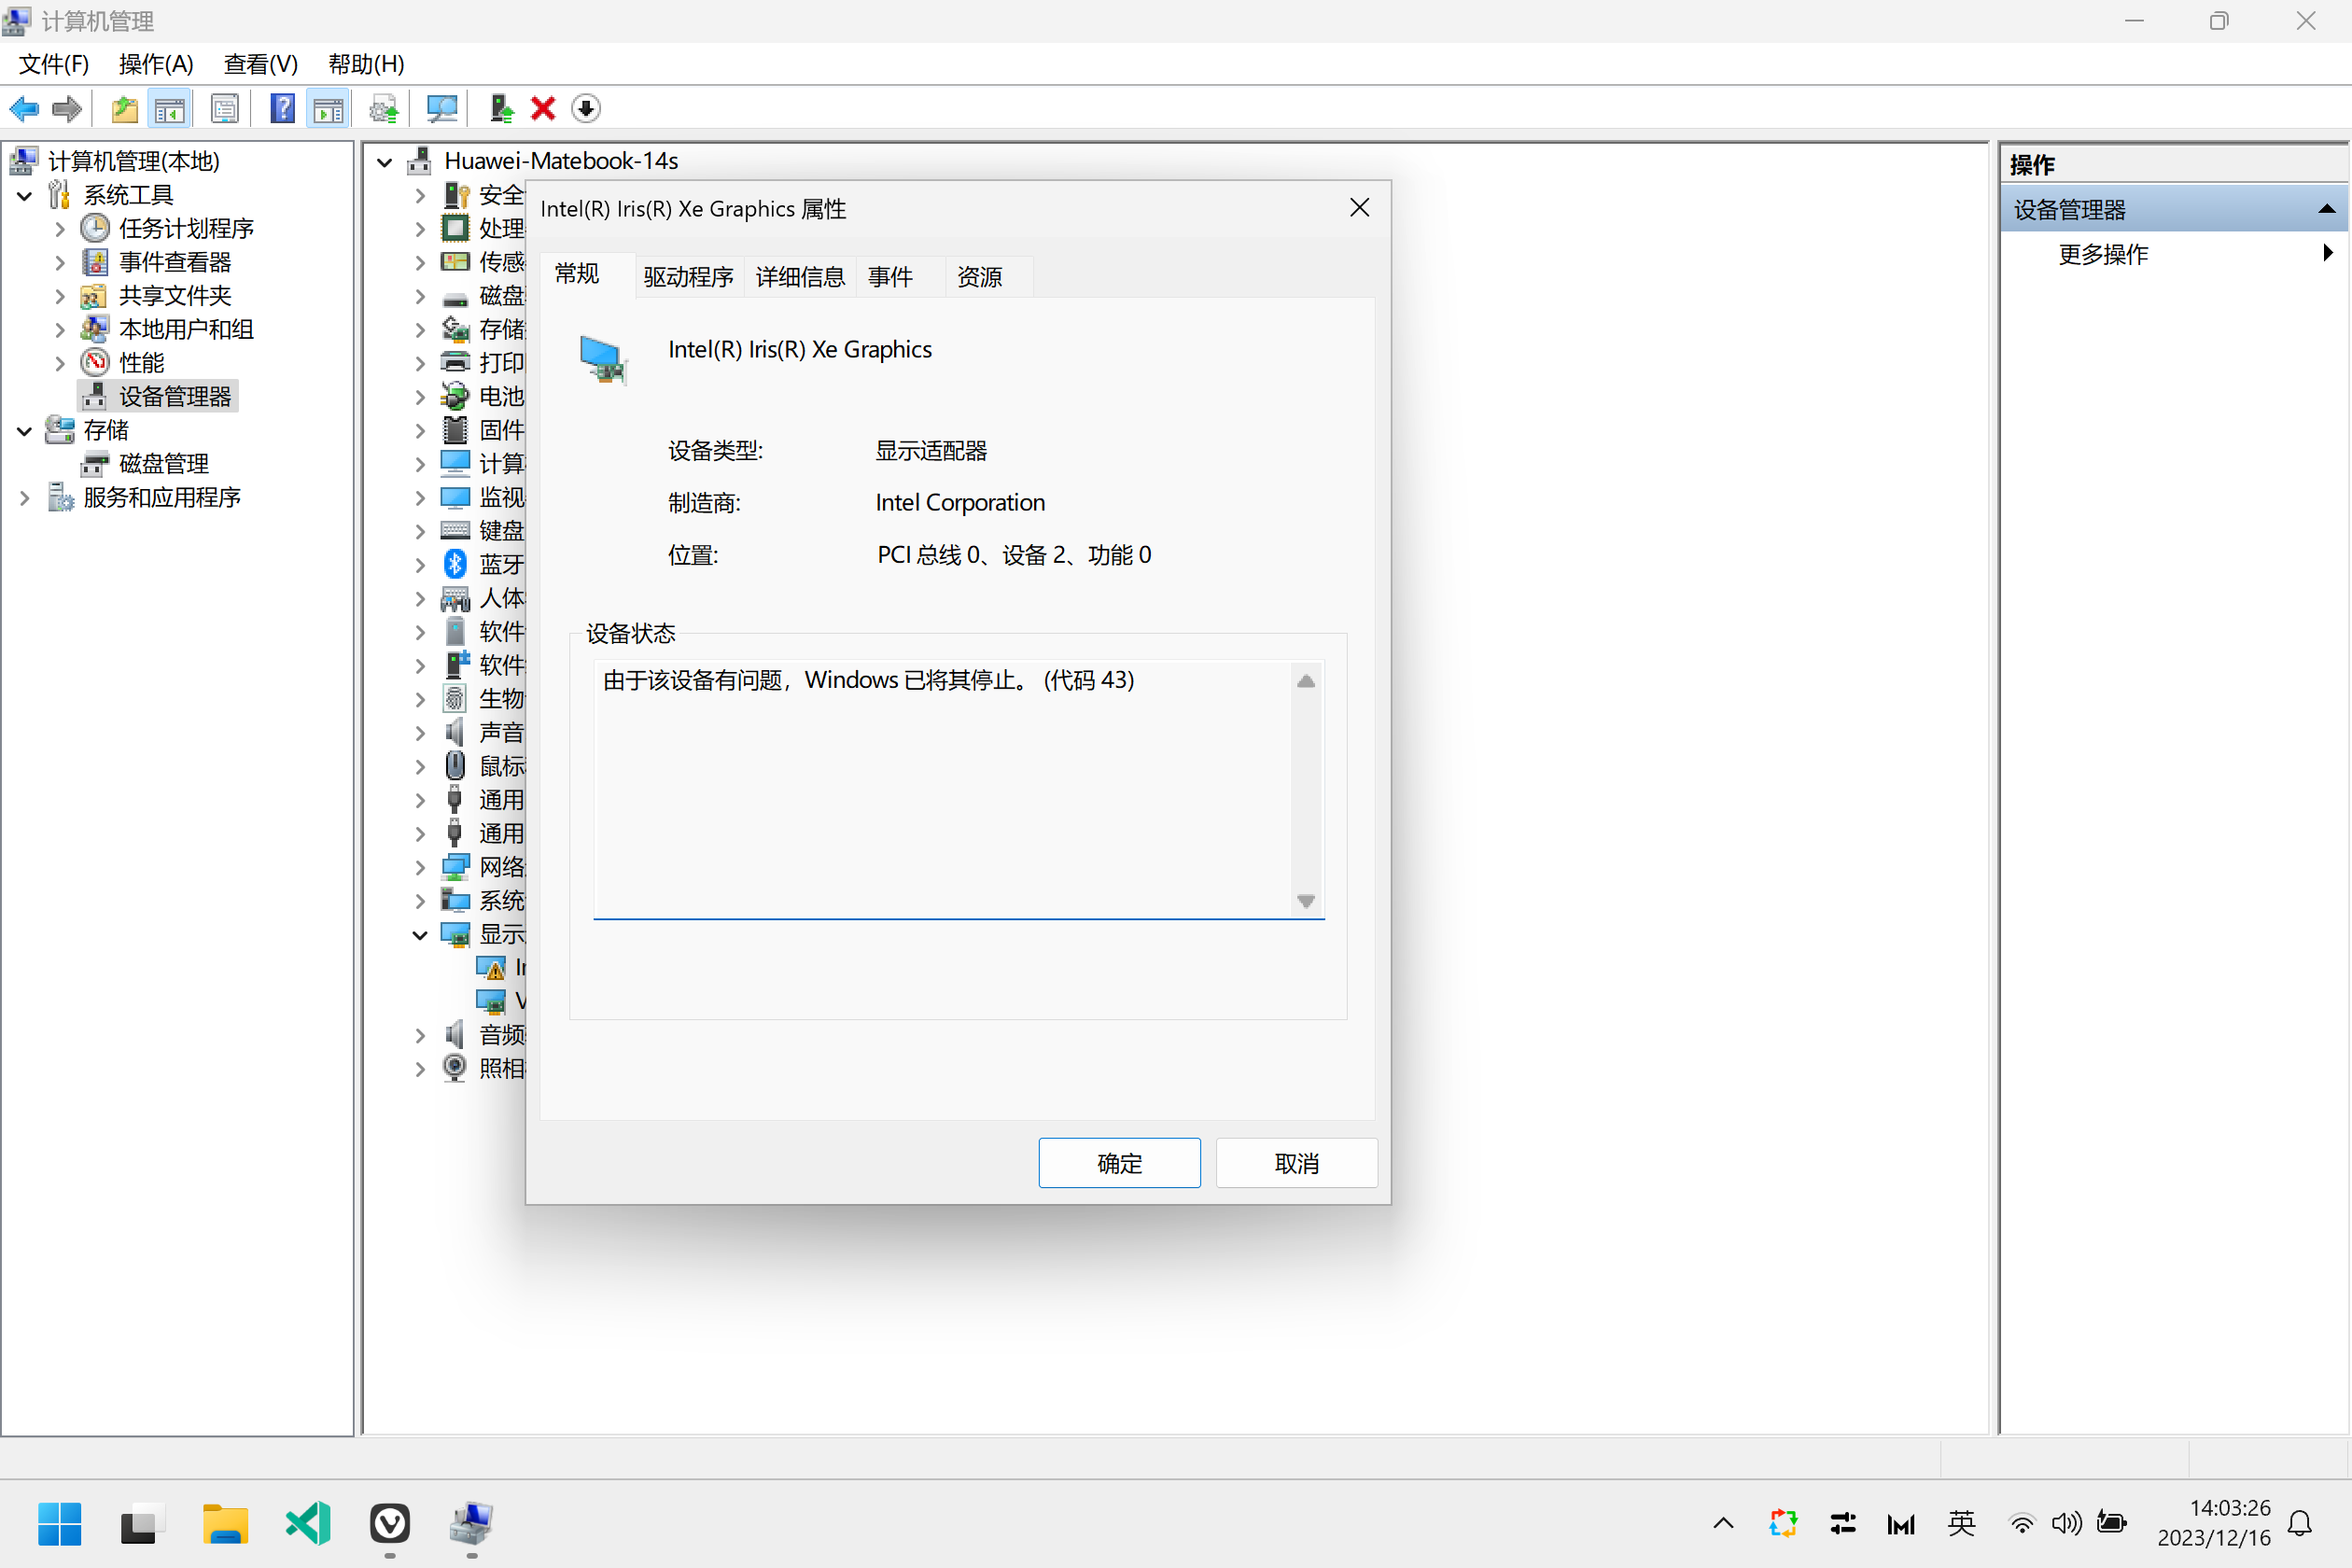
Task: Open the 操作(A) menu
Action: coord(156,64)
